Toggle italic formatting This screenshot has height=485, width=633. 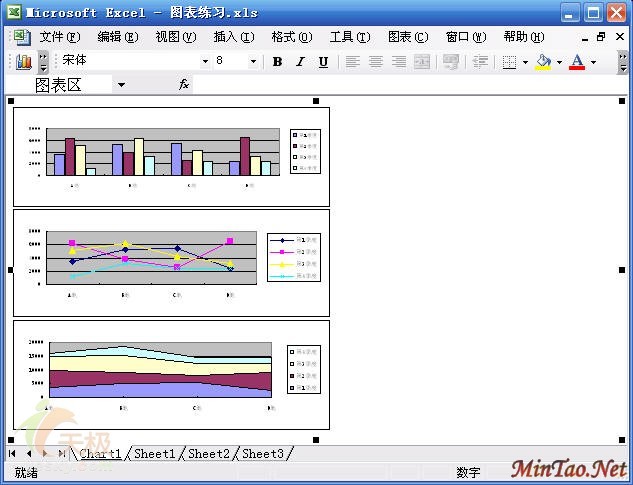click(x=300, y=62)
